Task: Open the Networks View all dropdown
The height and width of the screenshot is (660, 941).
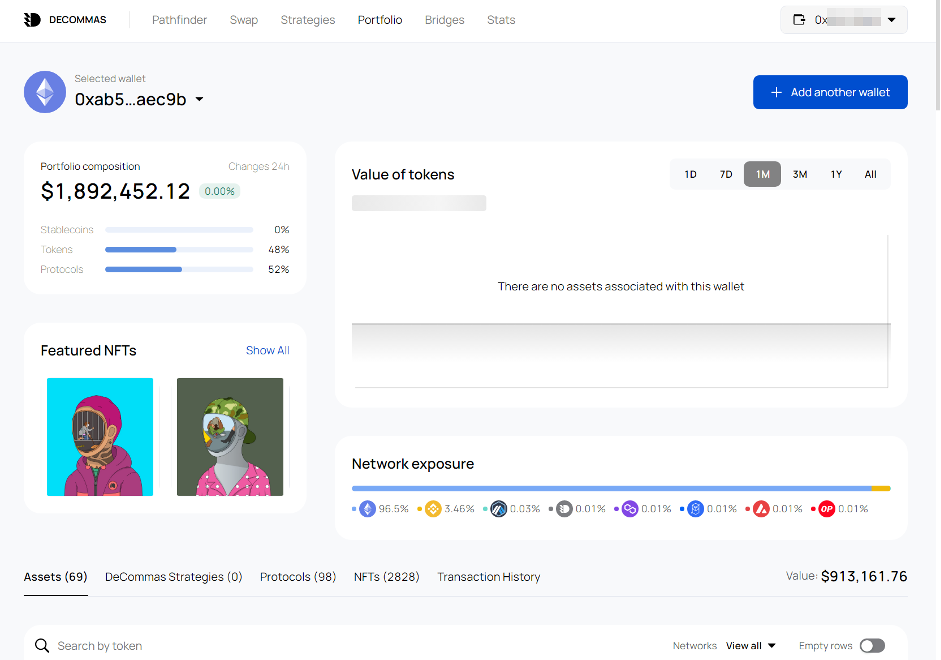Action: tap(751, 646)
